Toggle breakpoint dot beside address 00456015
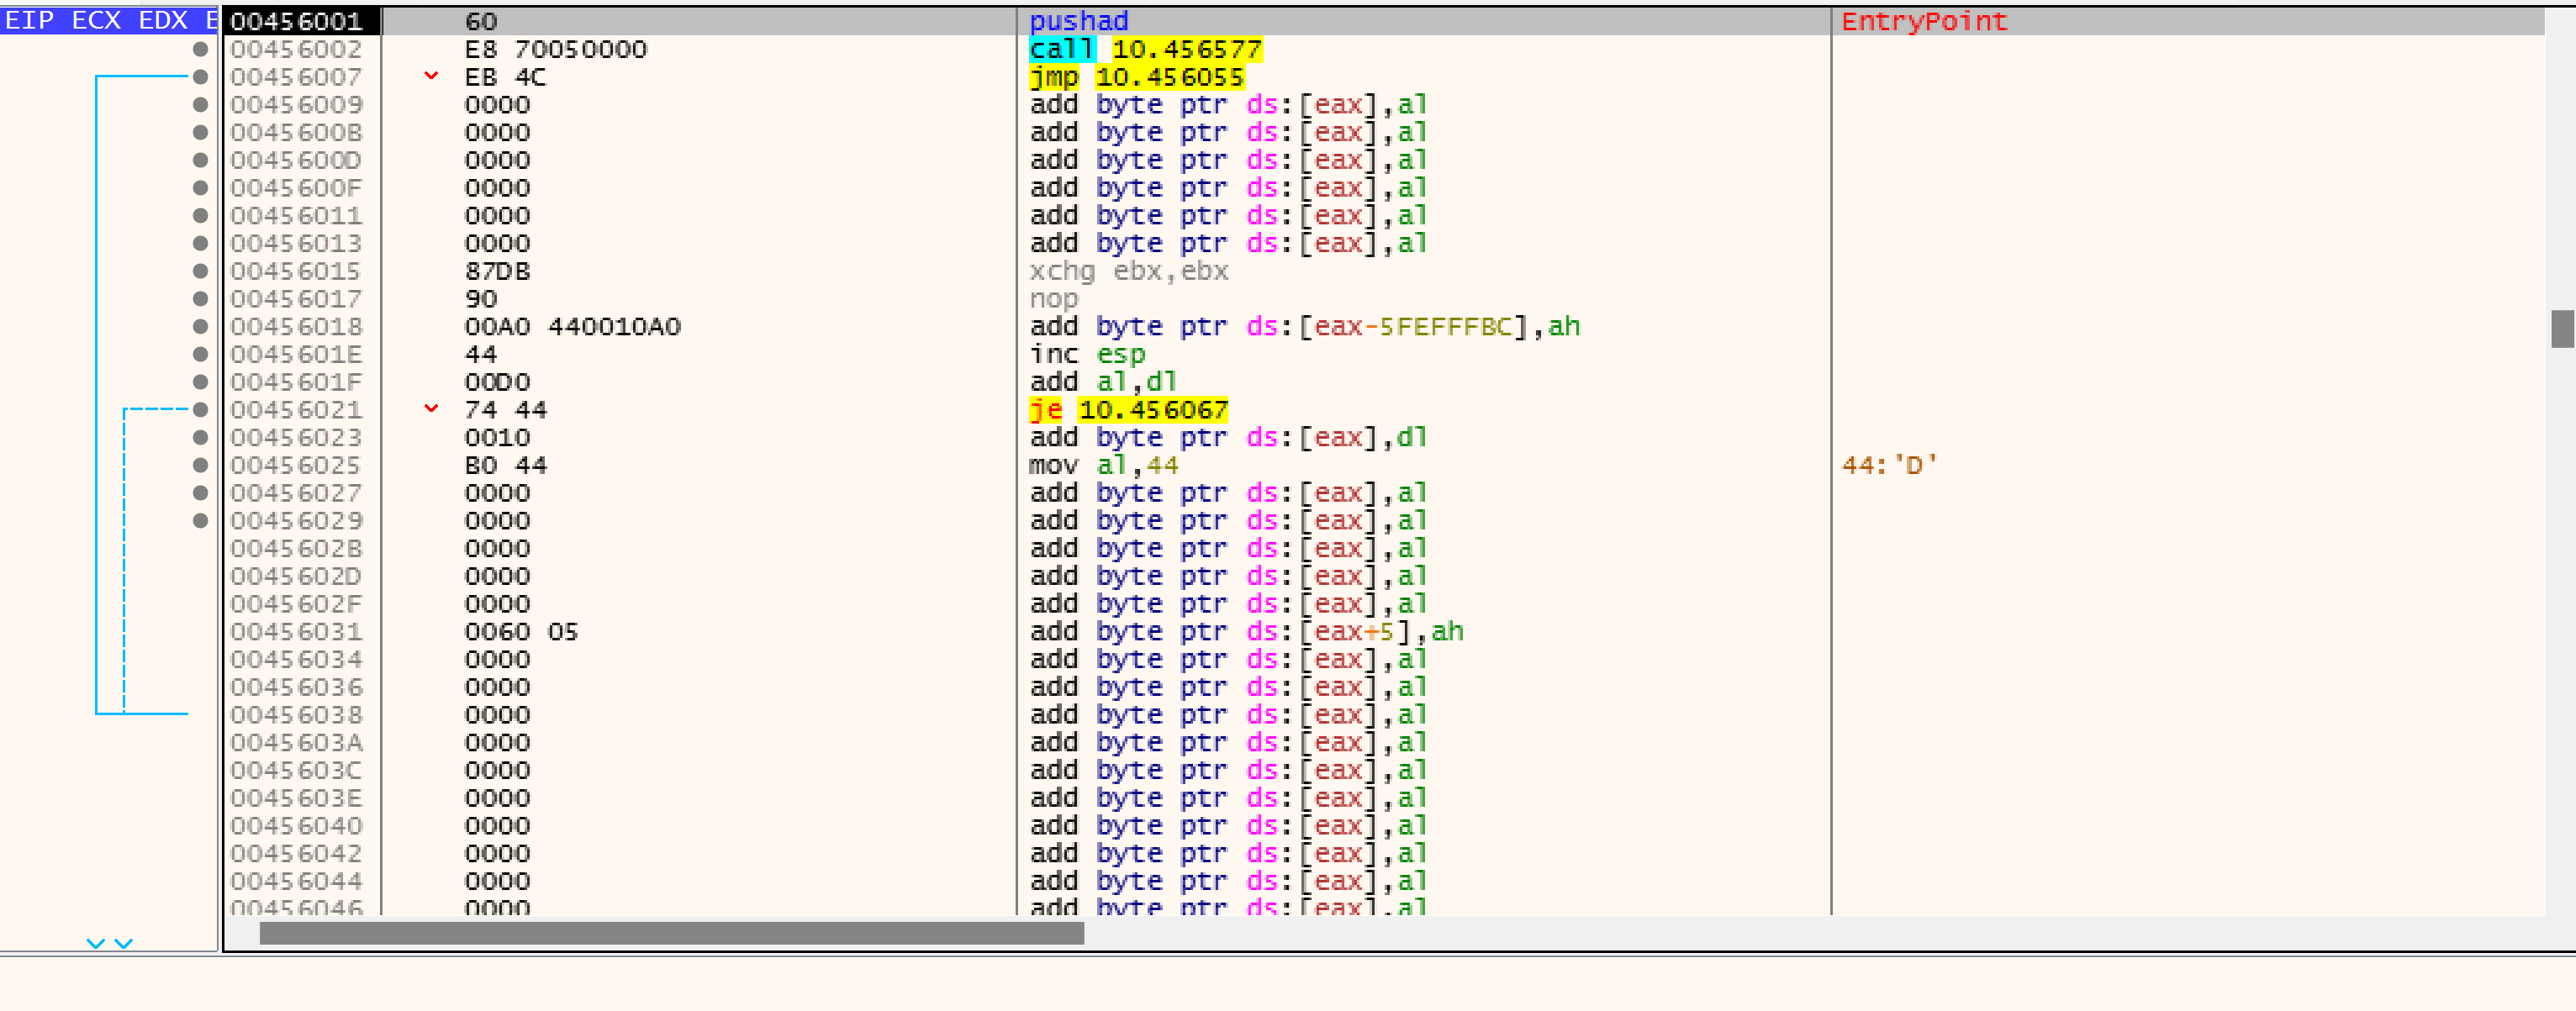The width and height of the screenshot is (2576, 1011). point(200,271)
